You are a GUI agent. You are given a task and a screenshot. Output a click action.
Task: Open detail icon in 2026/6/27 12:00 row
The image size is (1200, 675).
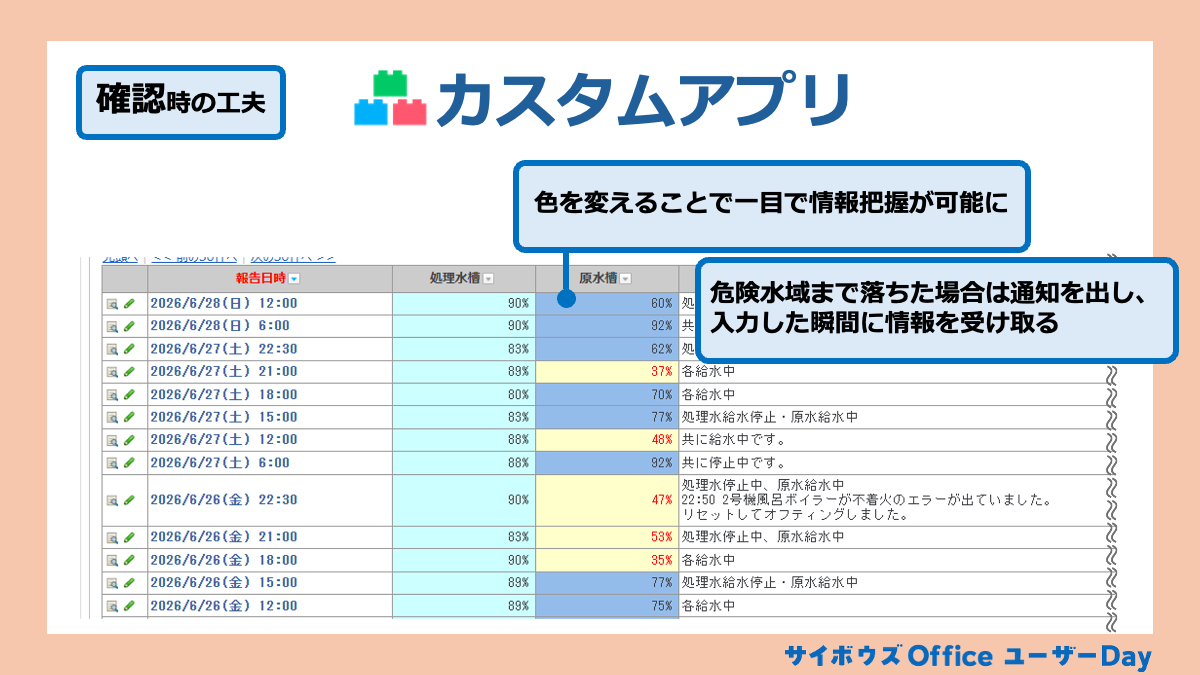[x=113, y=441]
